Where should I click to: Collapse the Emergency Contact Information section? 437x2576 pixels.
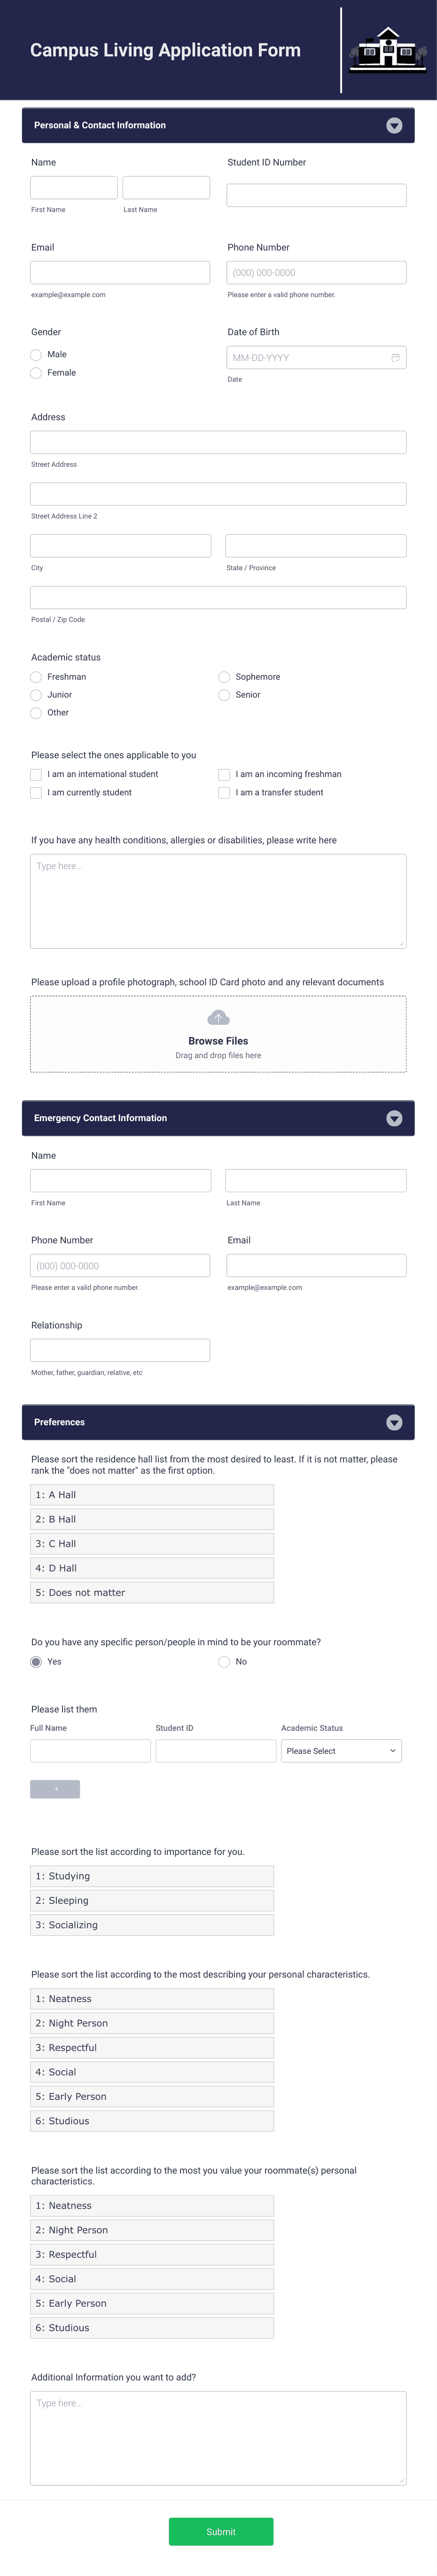click(x=394, y=1118)
